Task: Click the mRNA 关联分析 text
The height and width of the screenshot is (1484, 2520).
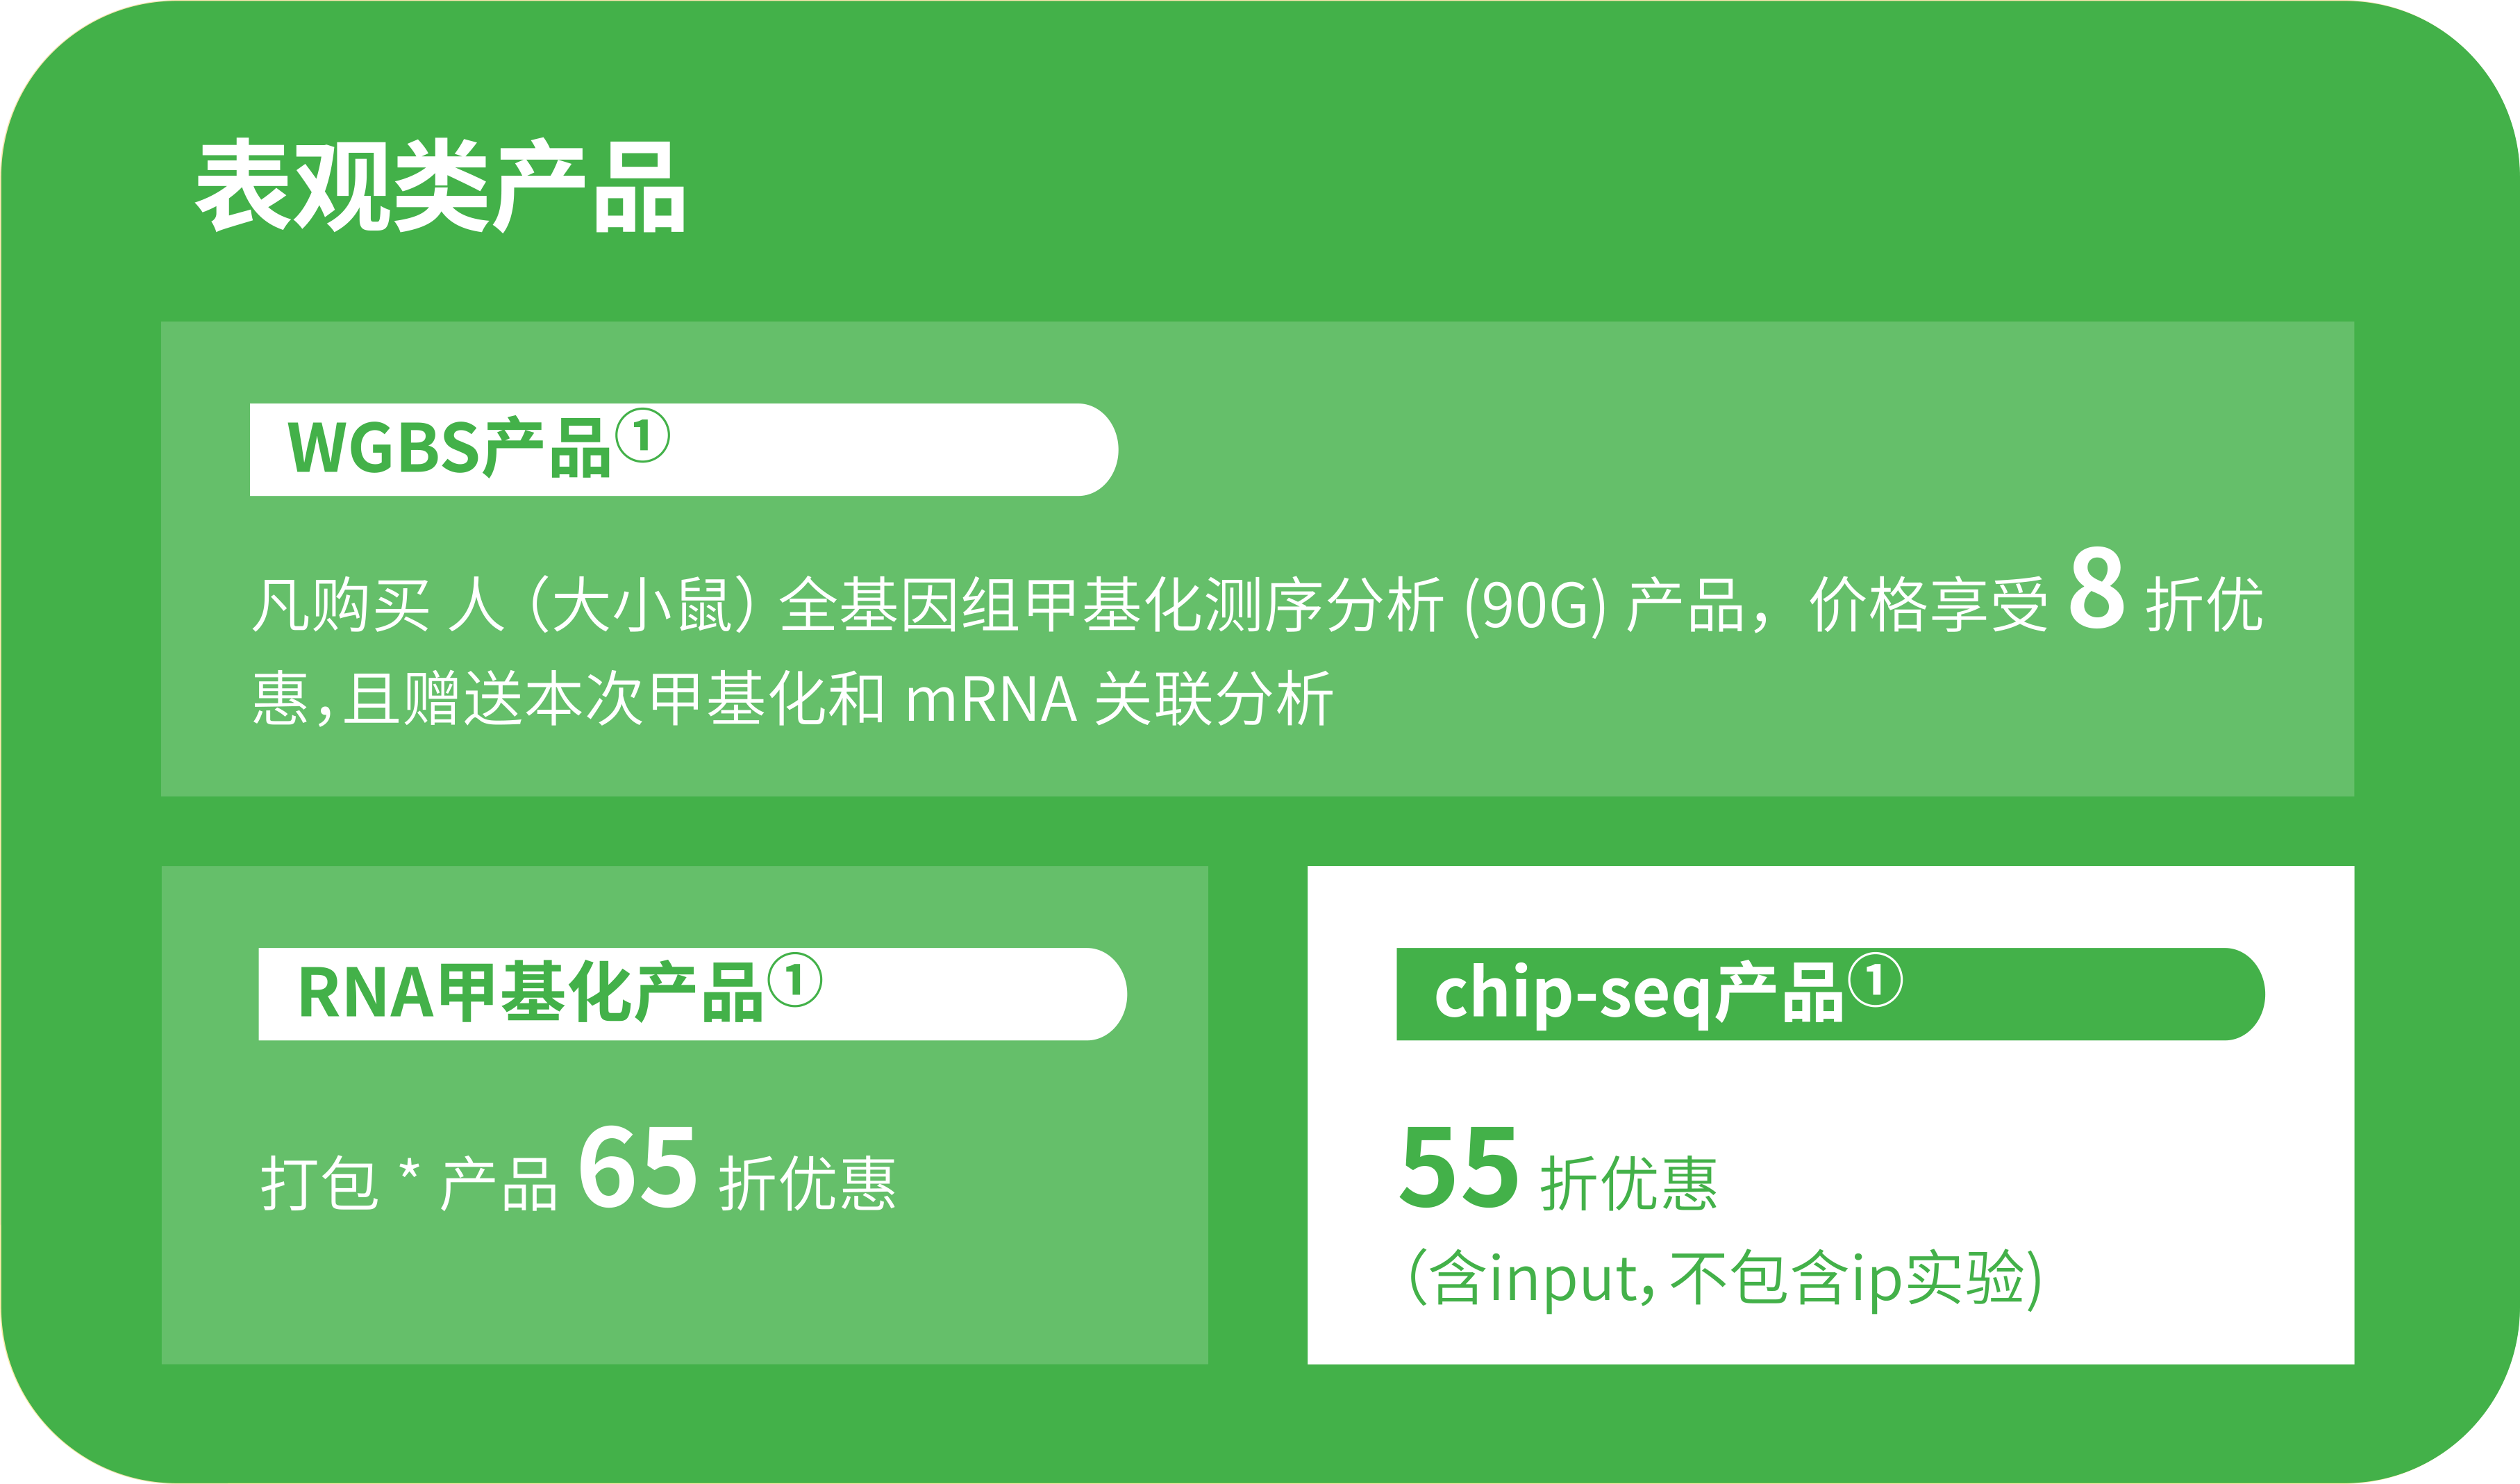Action: 1118,699
